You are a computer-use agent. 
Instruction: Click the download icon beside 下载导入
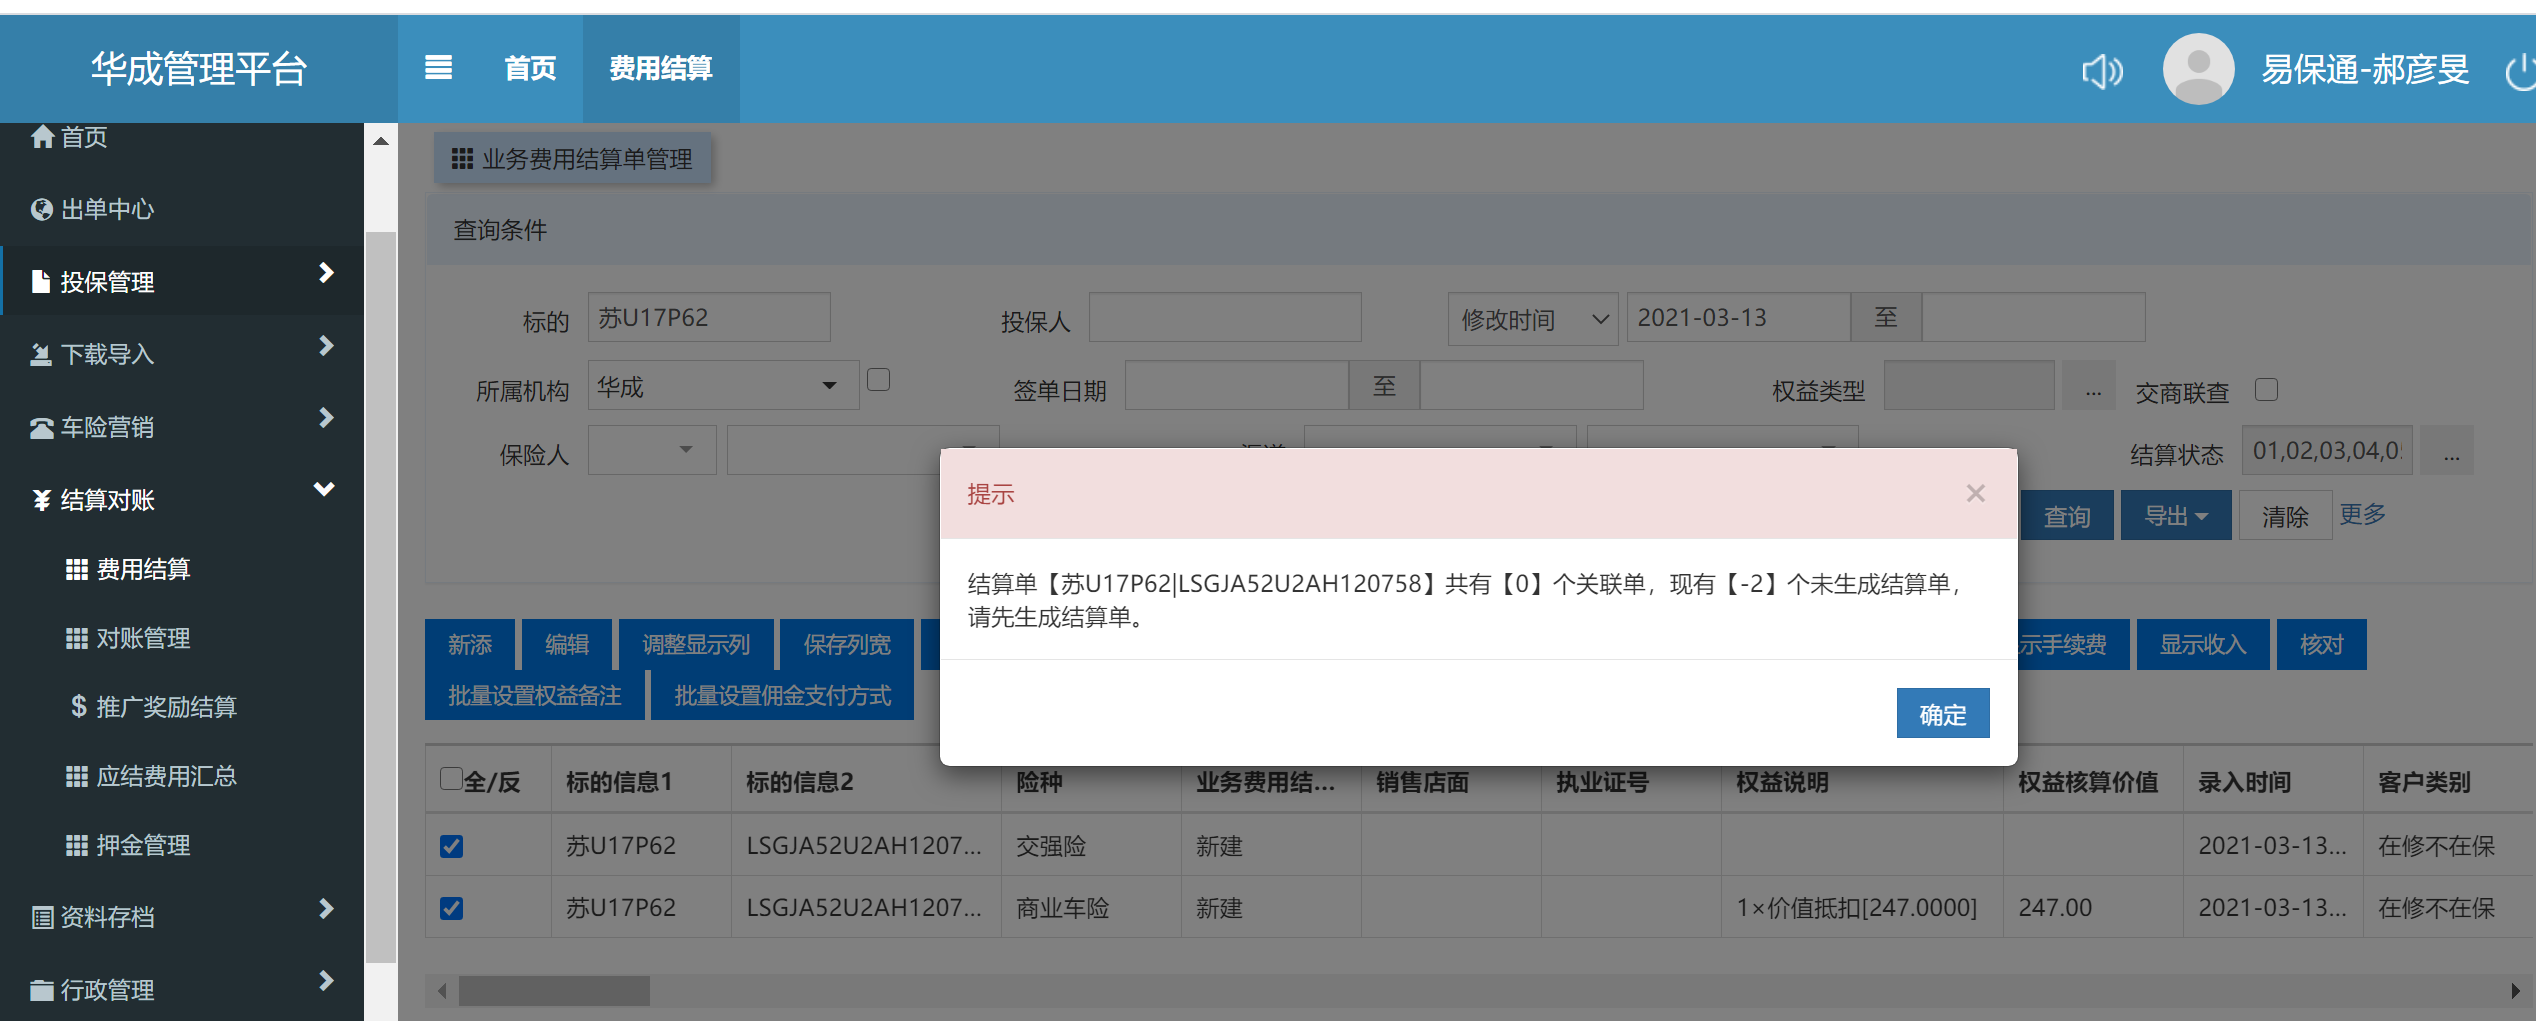click(41, 355)
